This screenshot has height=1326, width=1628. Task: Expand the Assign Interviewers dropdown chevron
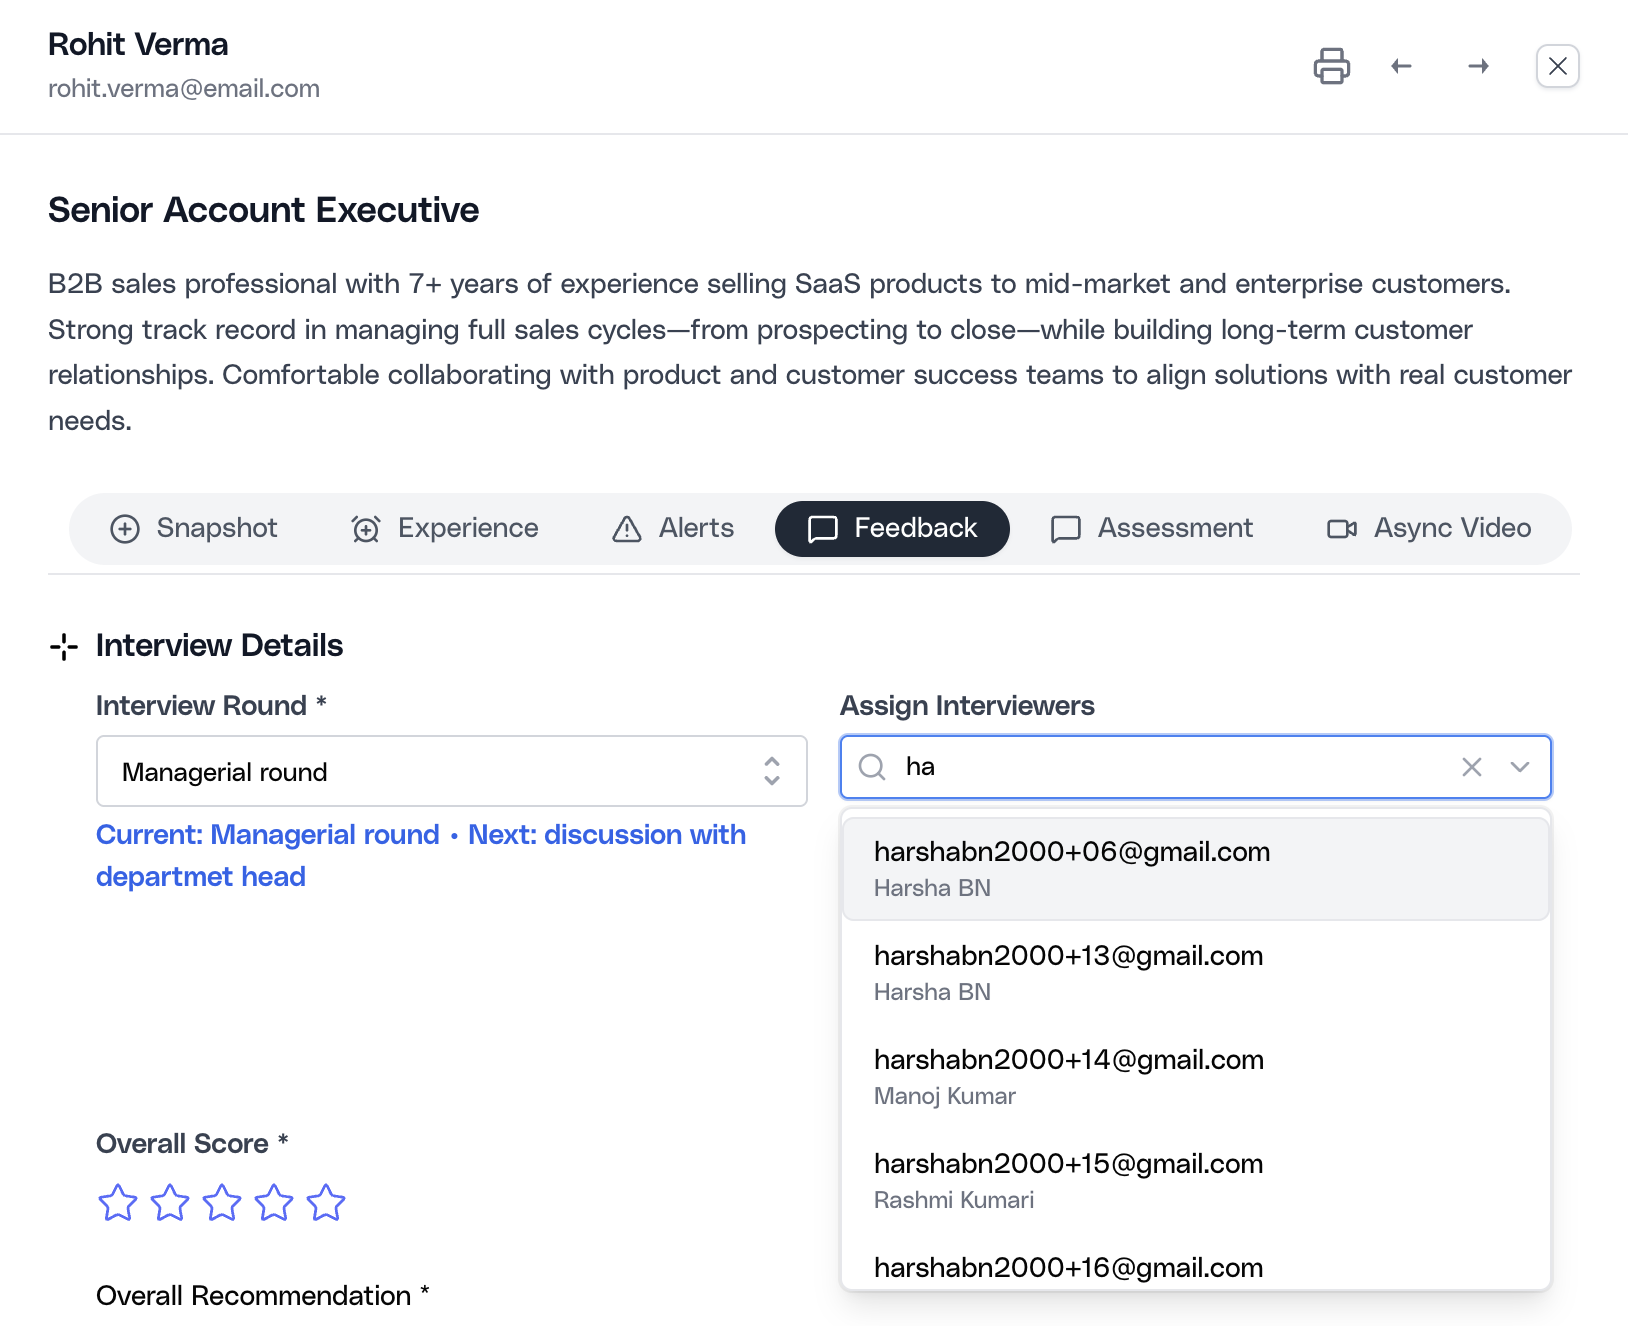1519,767
